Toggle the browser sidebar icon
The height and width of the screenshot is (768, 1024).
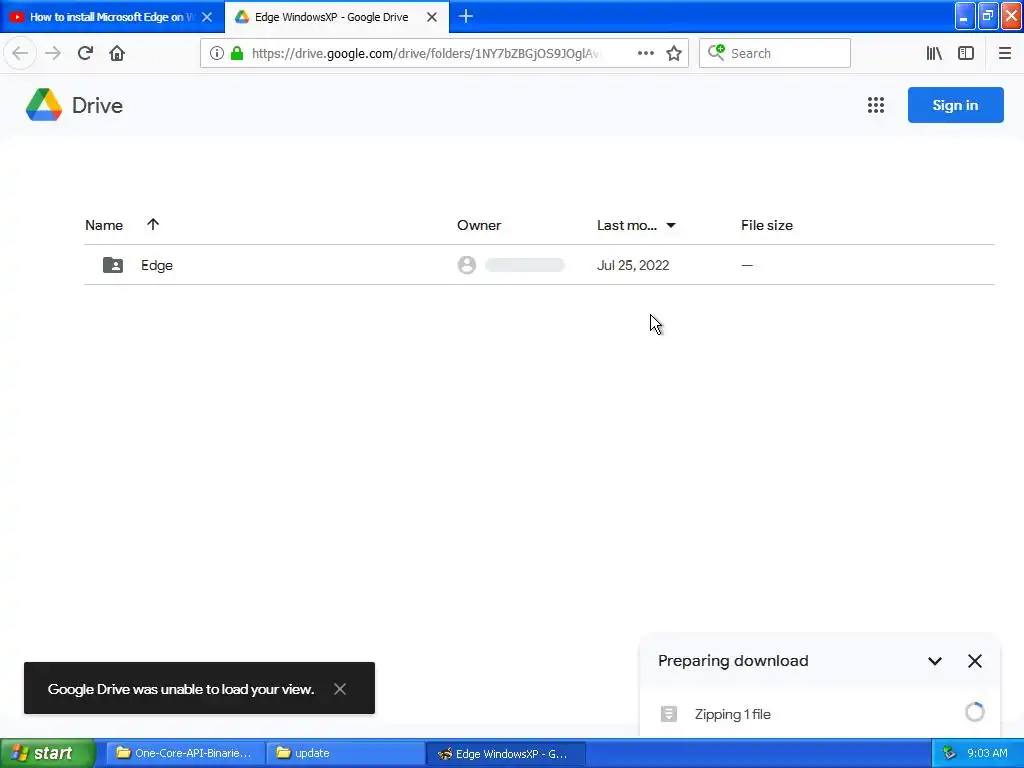tap(966, 53)
